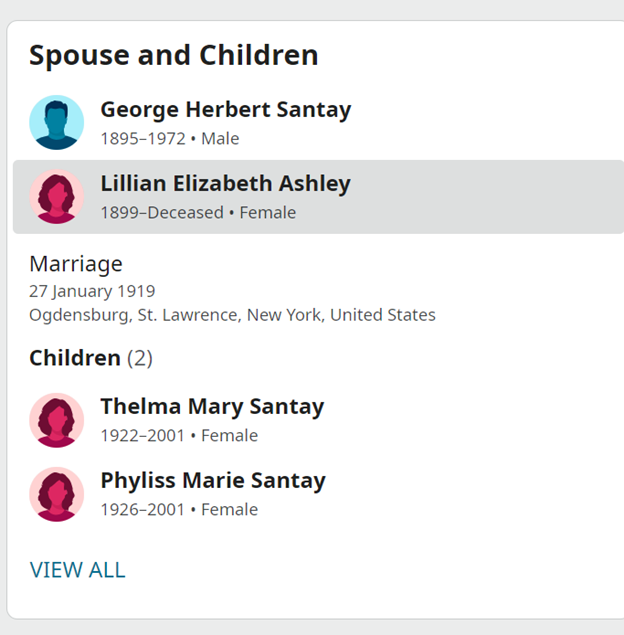The width and height of the screenshot is (624, 635).
Task: Click George's 1895–1972 Male details line
Action: [169, 139]
